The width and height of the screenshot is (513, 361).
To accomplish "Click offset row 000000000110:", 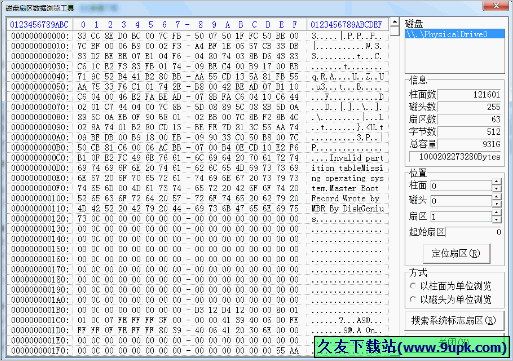I will 40,209.
